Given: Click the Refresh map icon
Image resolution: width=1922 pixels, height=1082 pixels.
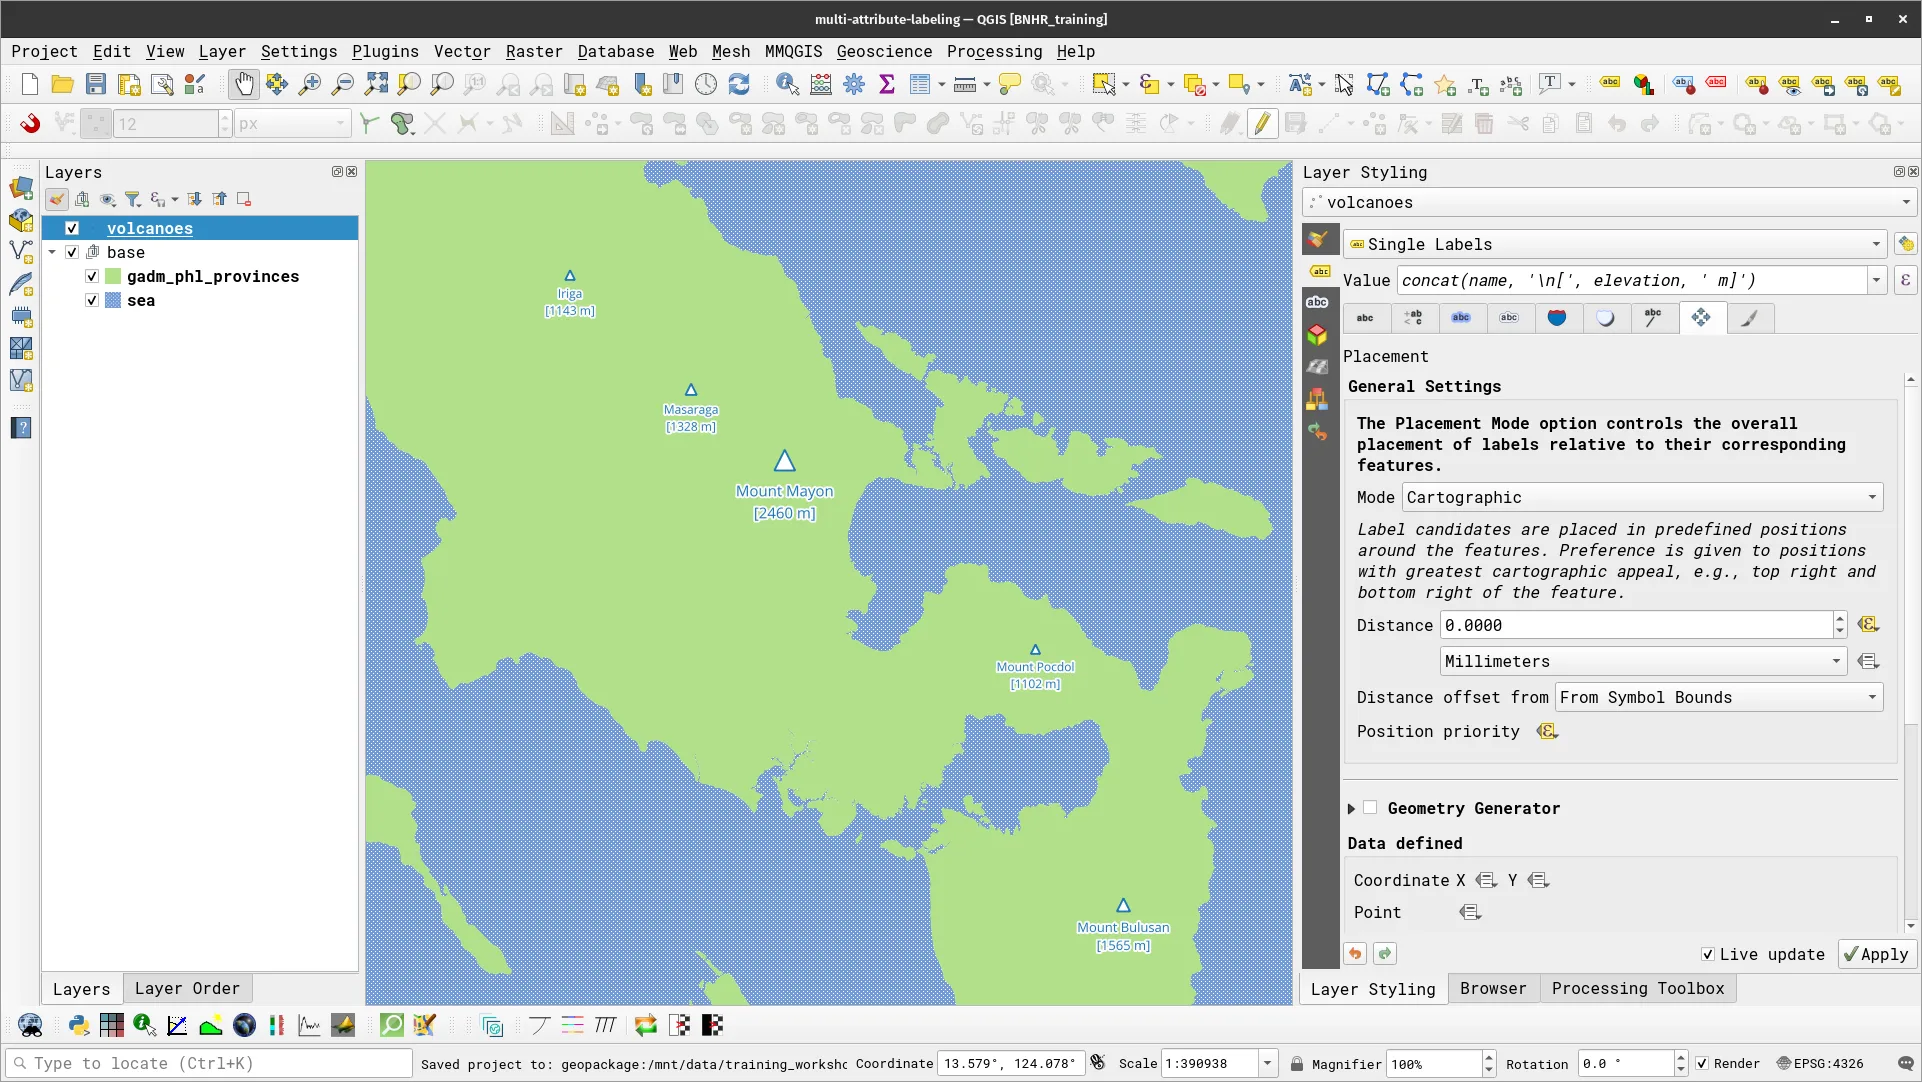Looking at the screenshot, I should 739,85.
